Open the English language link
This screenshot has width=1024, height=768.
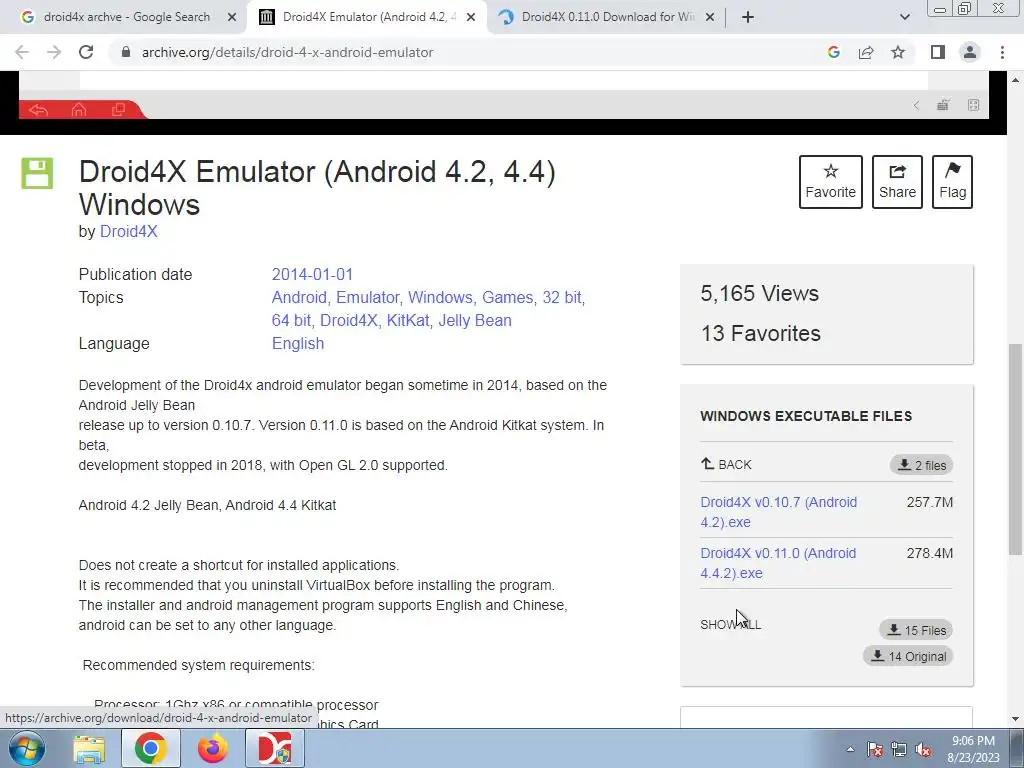(298, 344)
